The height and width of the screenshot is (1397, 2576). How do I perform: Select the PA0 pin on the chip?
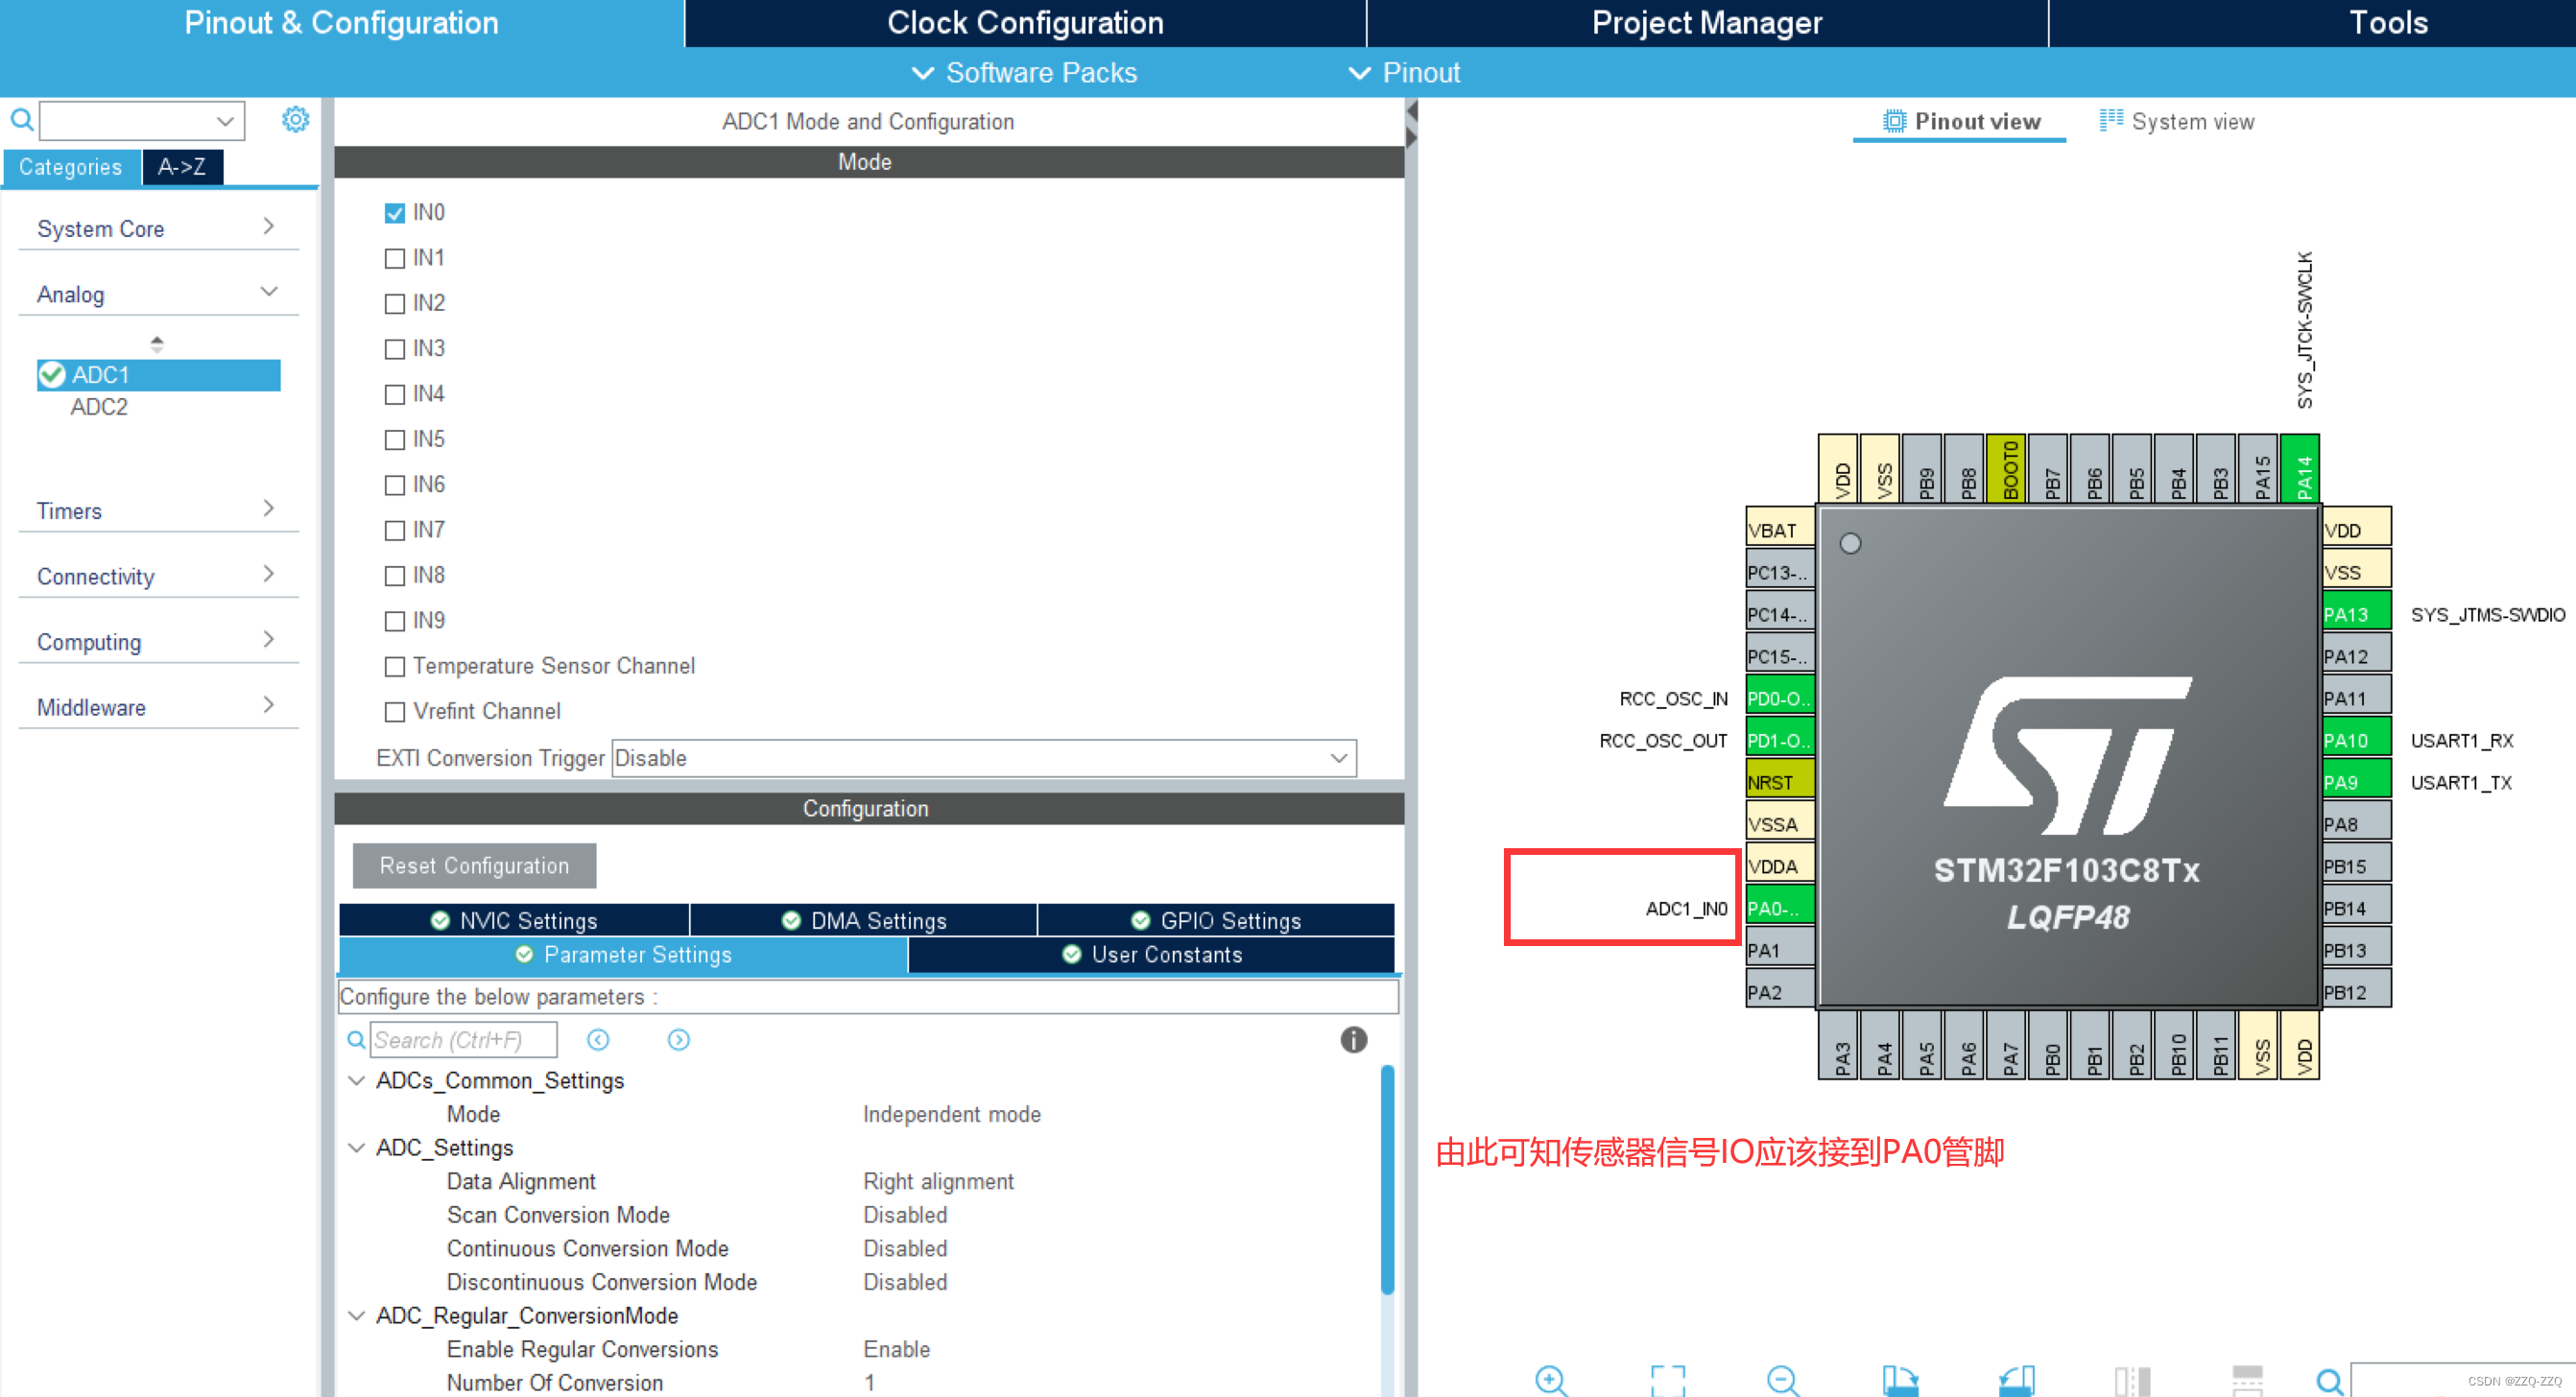click(1779, 908)
